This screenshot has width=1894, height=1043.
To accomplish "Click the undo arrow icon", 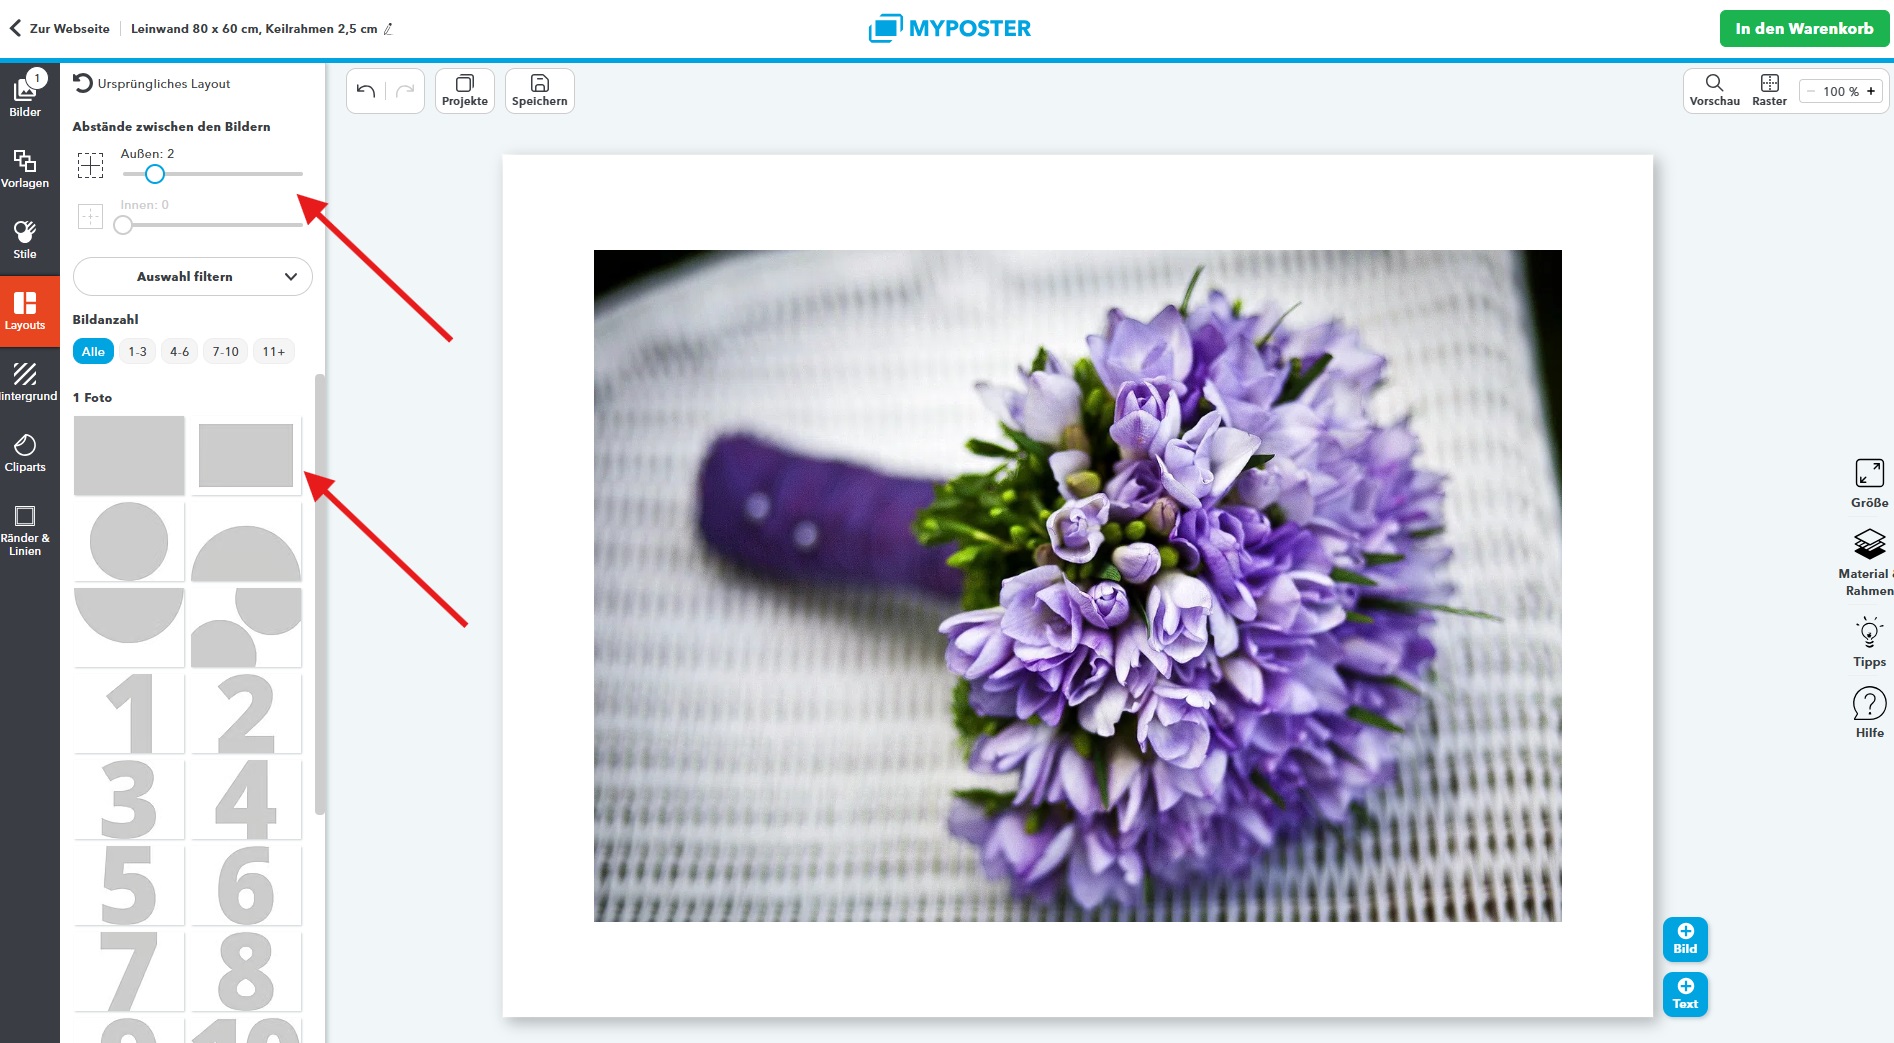I will click(366, 91).
